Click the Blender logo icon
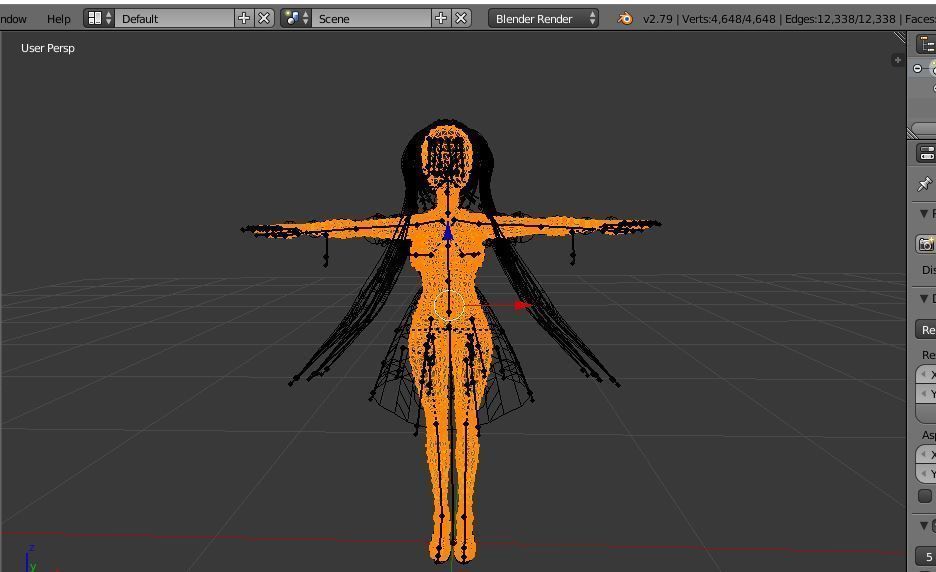Viewport: 936px width, 572px height. pyautogui.click(x=624, y=19)
